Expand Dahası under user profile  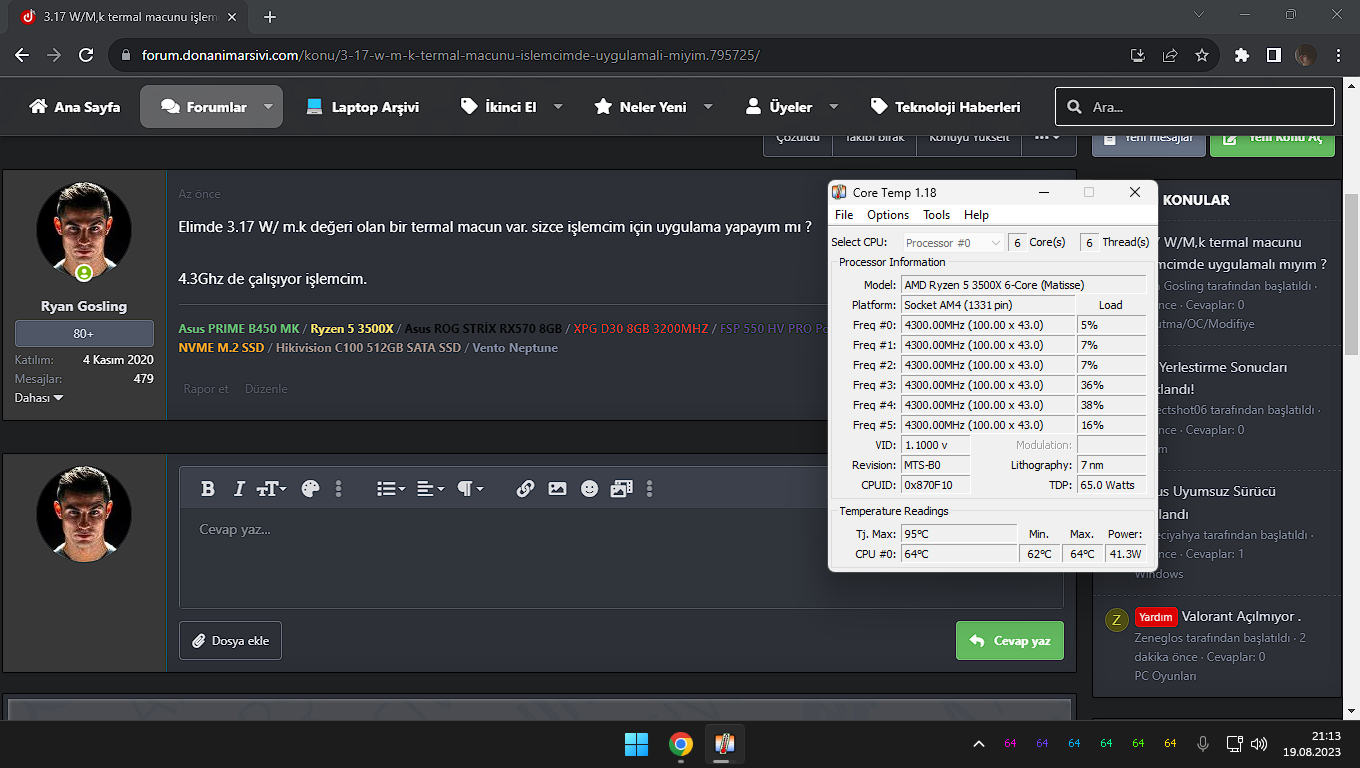point(39,398)
